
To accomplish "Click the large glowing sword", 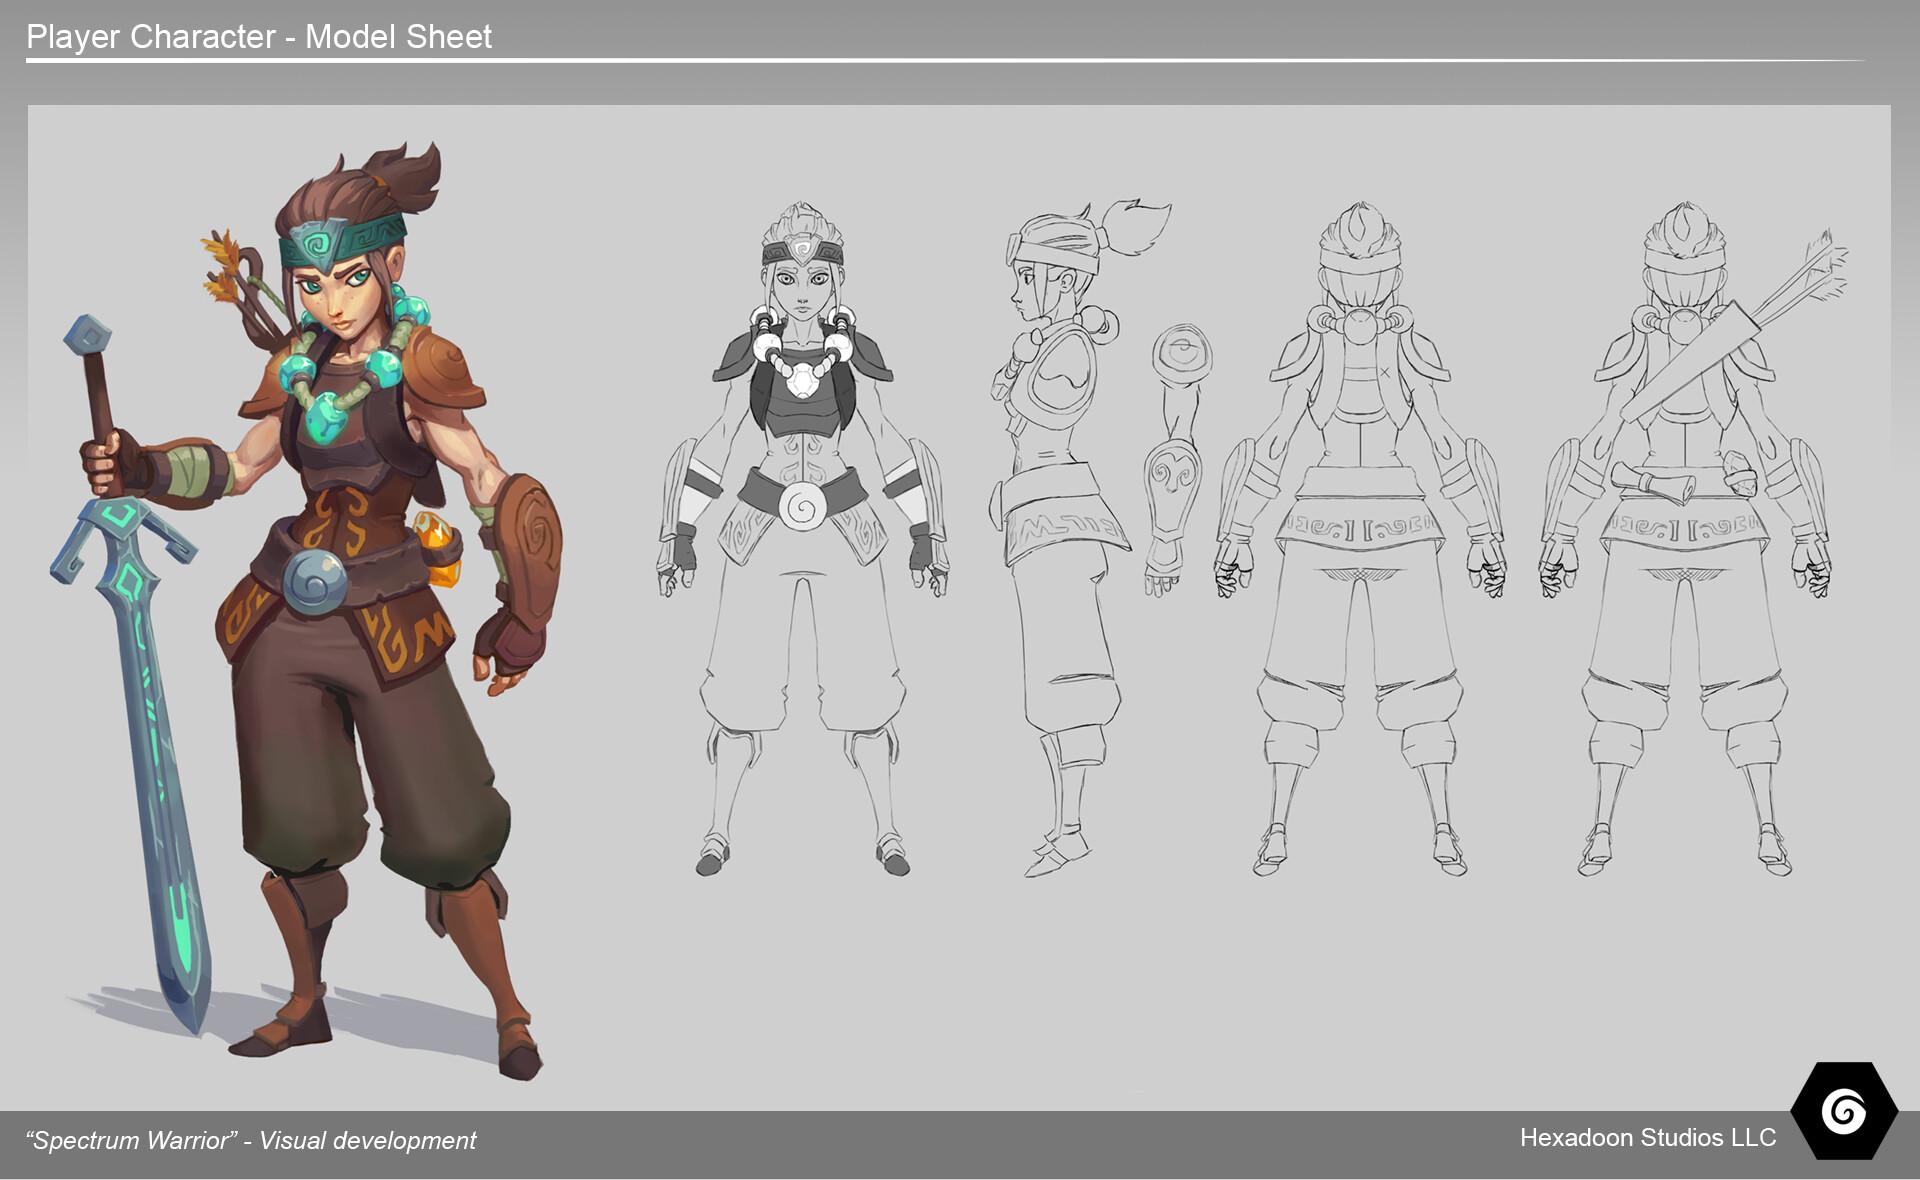I will coord(131,675).
